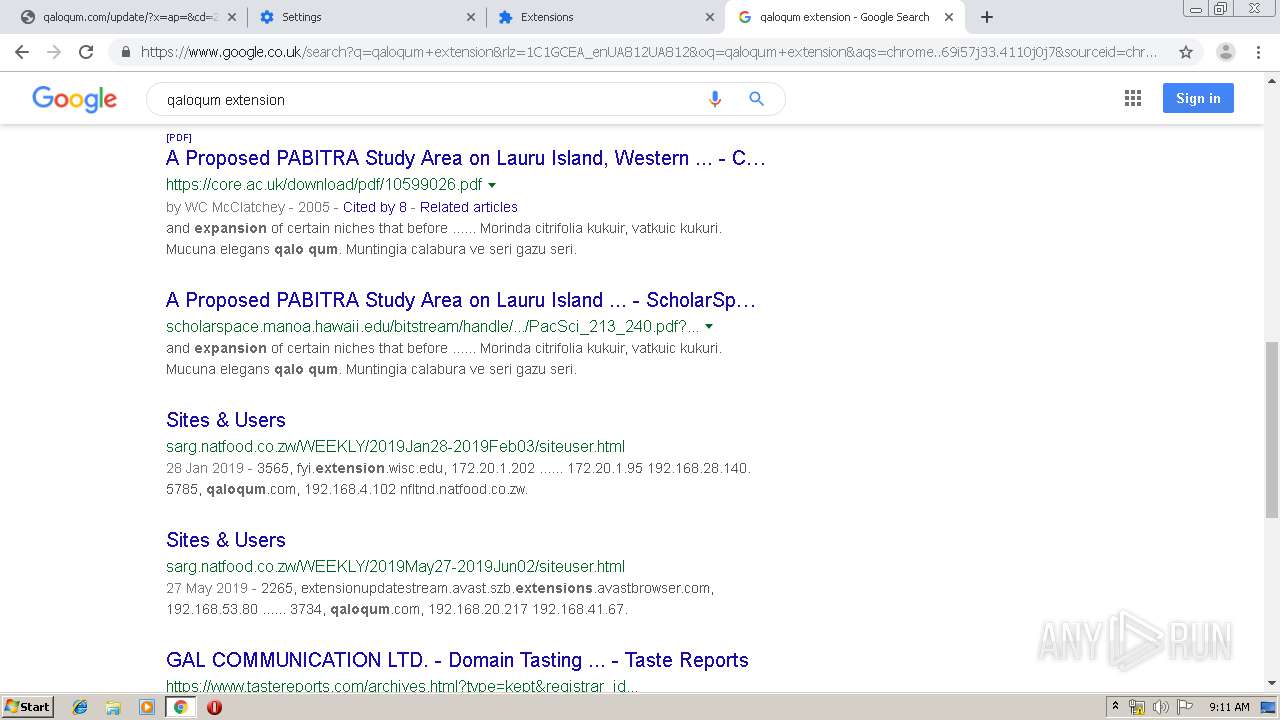
Task: Close the qaloqum.com/update tab
Action: (232, 17)
